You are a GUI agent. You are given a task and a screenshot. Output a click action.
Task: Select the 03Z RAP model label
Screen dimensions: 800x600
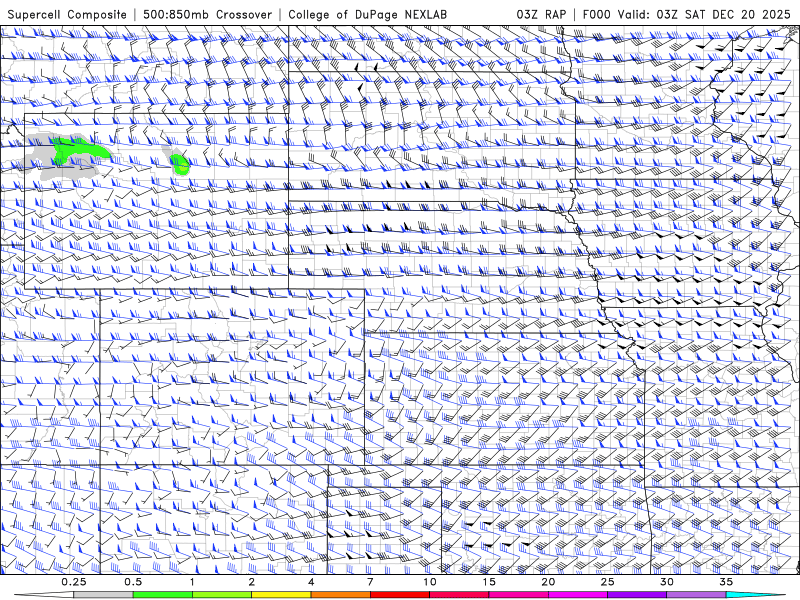point(541,14)
